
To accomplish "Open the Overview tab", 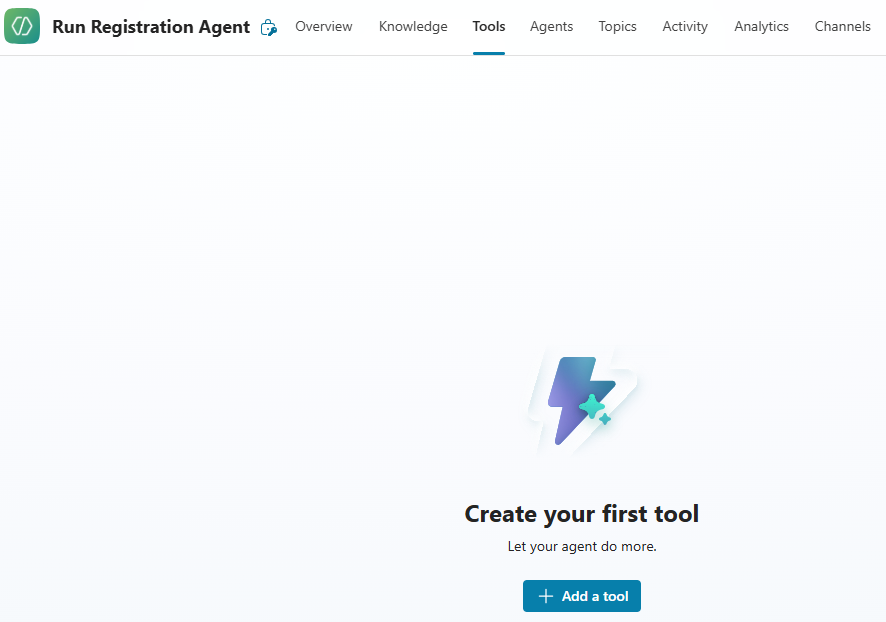I will (x=323, y=27).
